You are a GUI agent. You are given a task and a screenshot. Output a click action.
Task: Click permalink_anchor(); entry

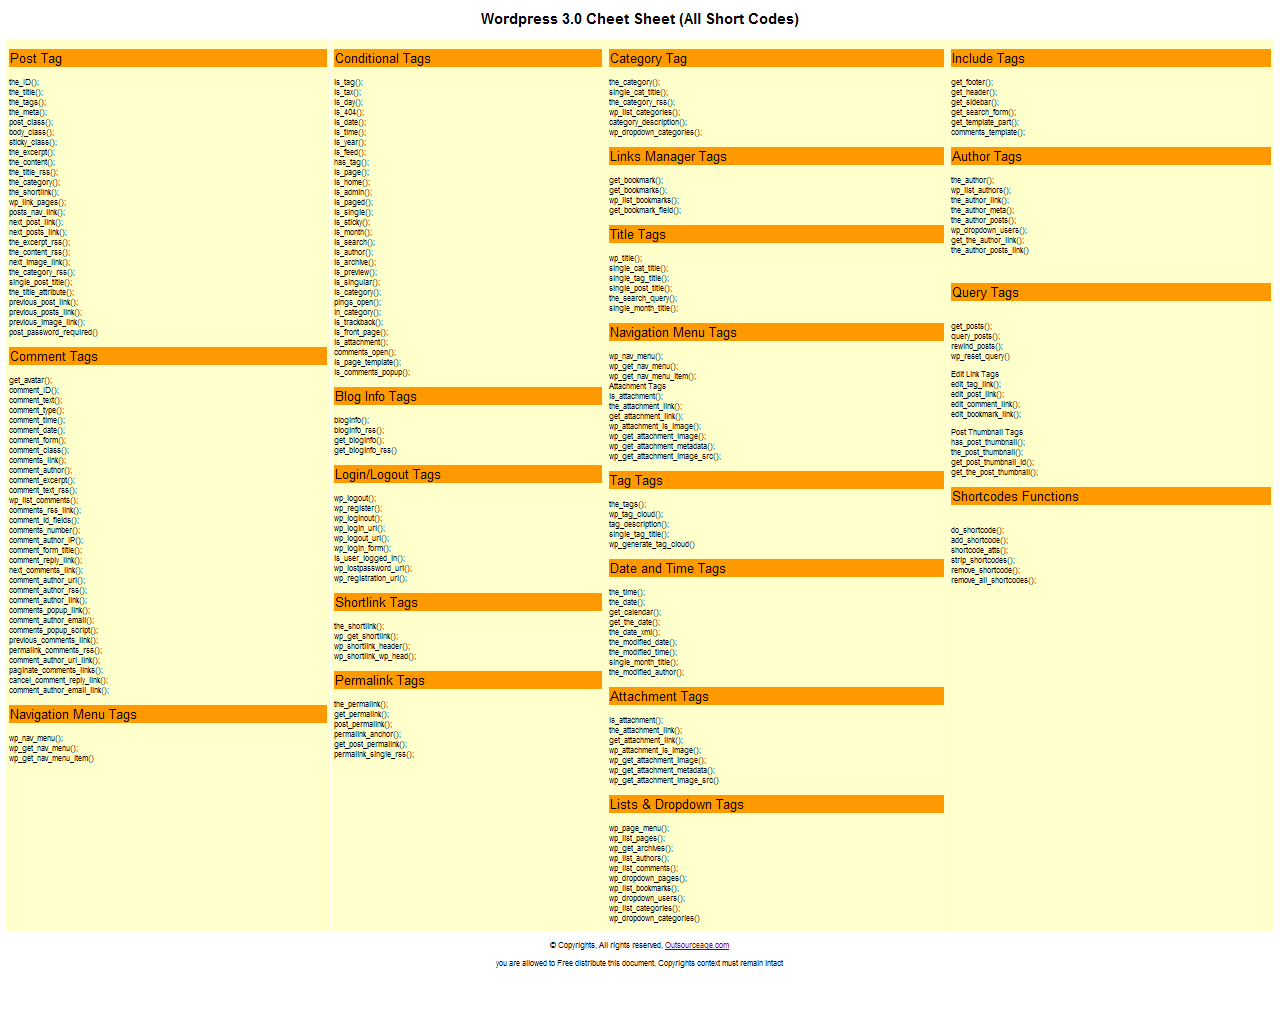(x=367, y=734)
